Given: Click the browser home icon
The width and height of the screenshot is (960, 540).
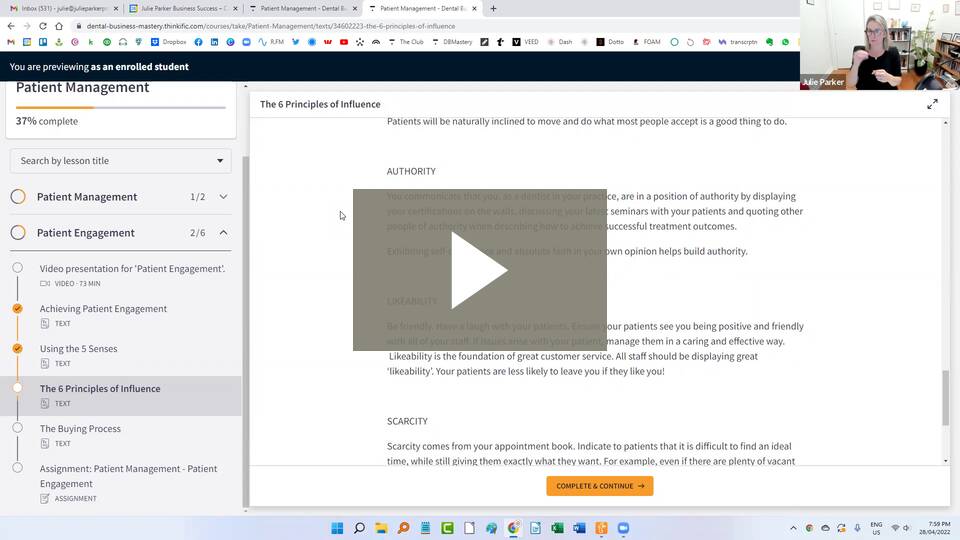Looking at the screenshot, I should click(59, 26).
